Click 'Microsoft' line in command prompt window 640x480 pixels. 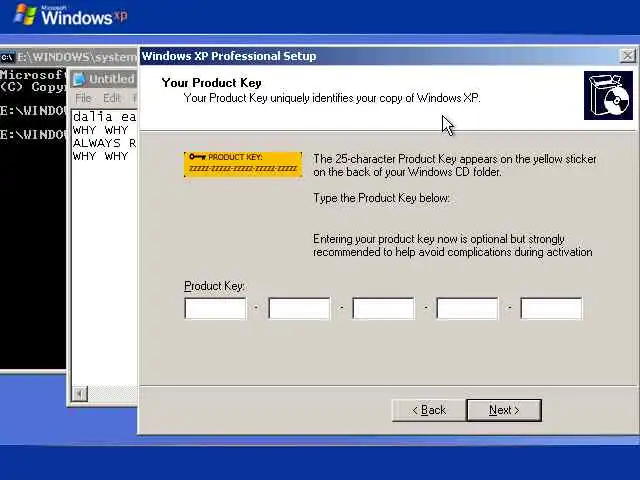(33, 75)
